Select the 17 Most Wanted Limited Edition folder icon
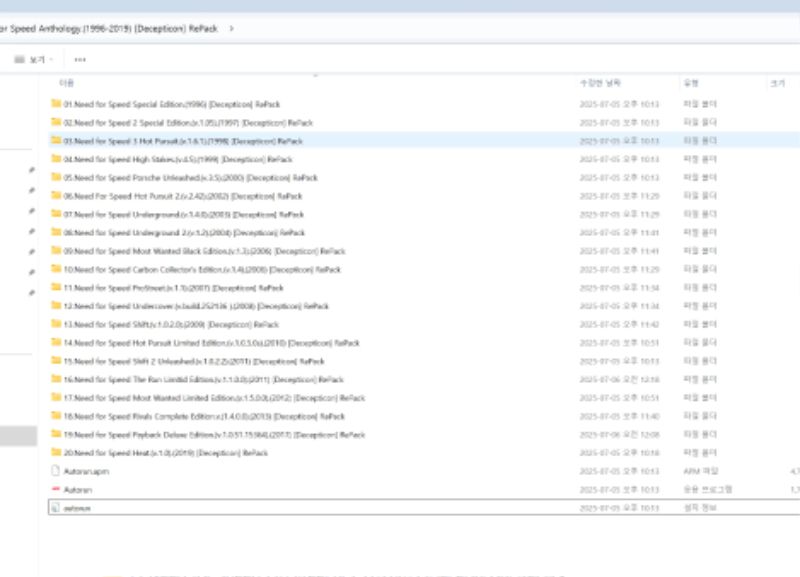Image resolution: width=800 pixels, height=577 pixels. [56, 397]
